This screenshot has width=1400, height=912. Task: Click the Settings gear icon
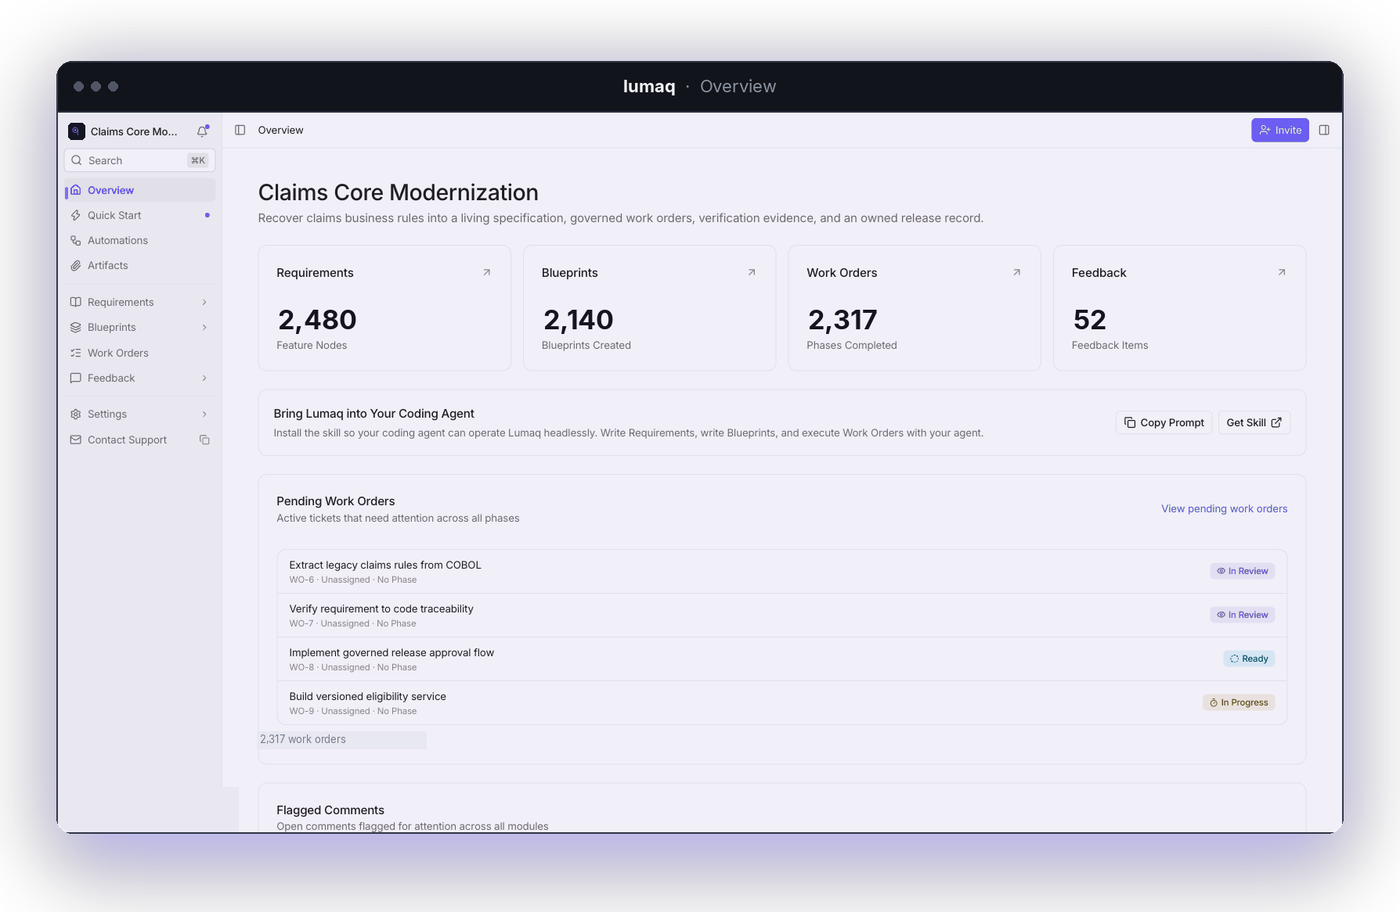click(x=76, y=414)
